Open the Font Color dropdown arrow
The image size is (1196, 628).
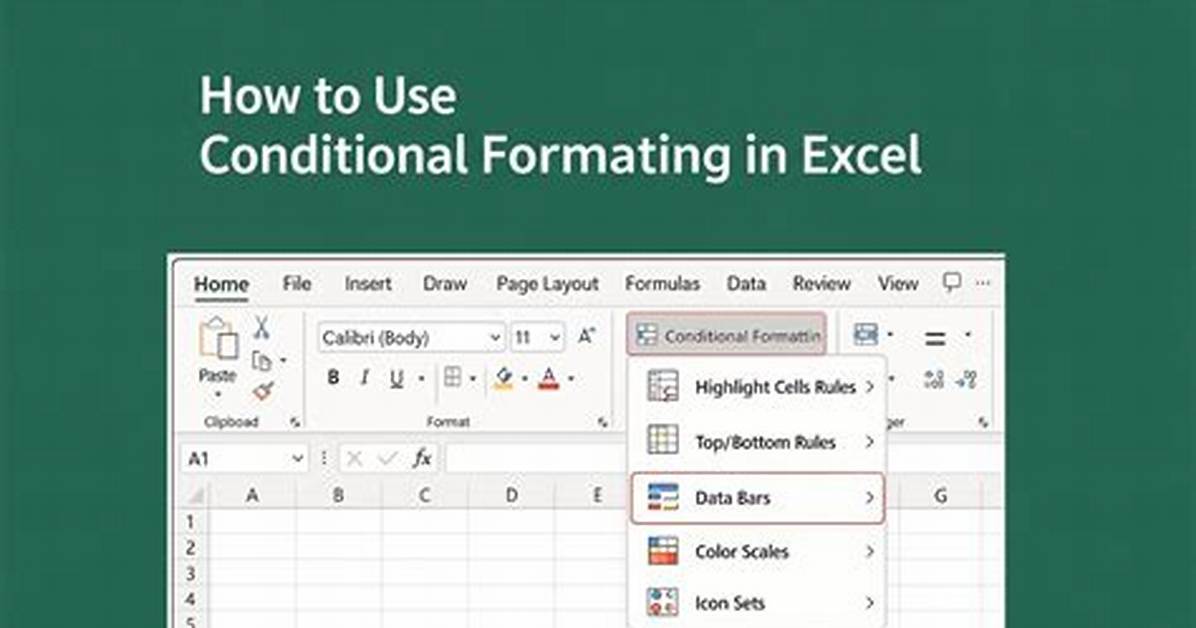point(571,378)
